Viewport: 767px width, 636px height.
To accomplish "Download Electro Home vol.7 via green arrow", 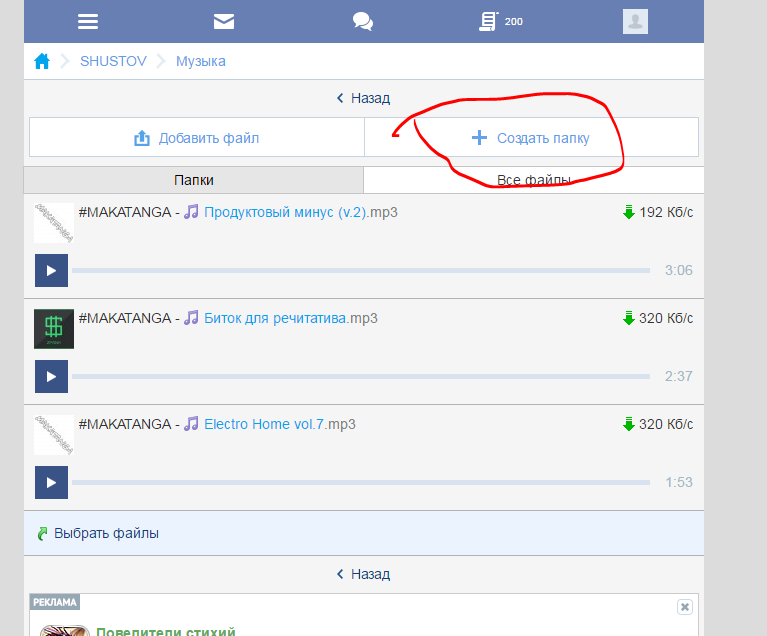I will pos(629,424).
